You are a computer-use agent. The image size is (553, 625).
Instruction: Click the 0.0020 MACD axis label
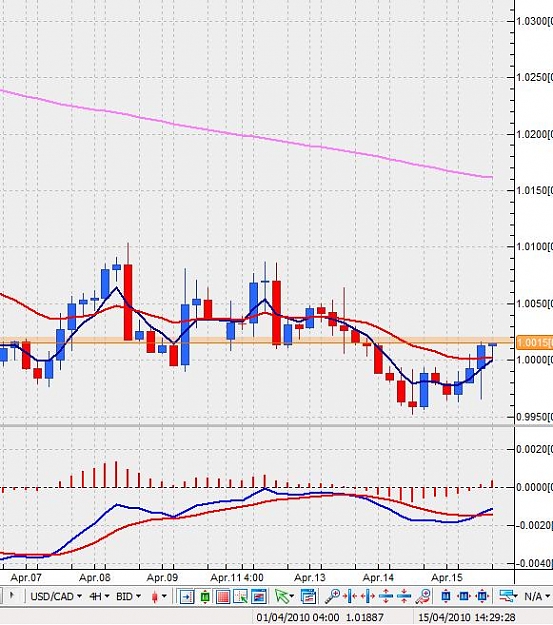(x=534, y=449)
